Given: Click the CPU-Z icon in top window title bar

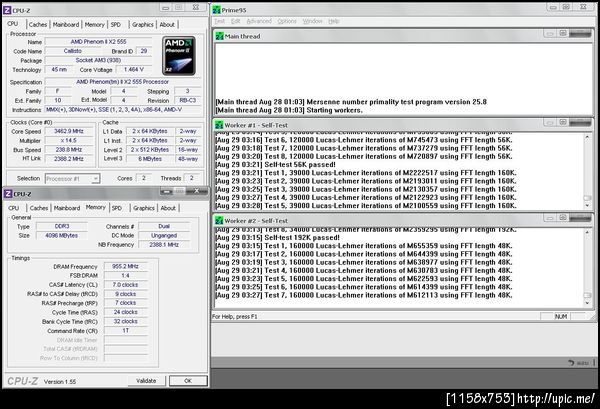Looking at the screenshot, I should tap(7, 10).
